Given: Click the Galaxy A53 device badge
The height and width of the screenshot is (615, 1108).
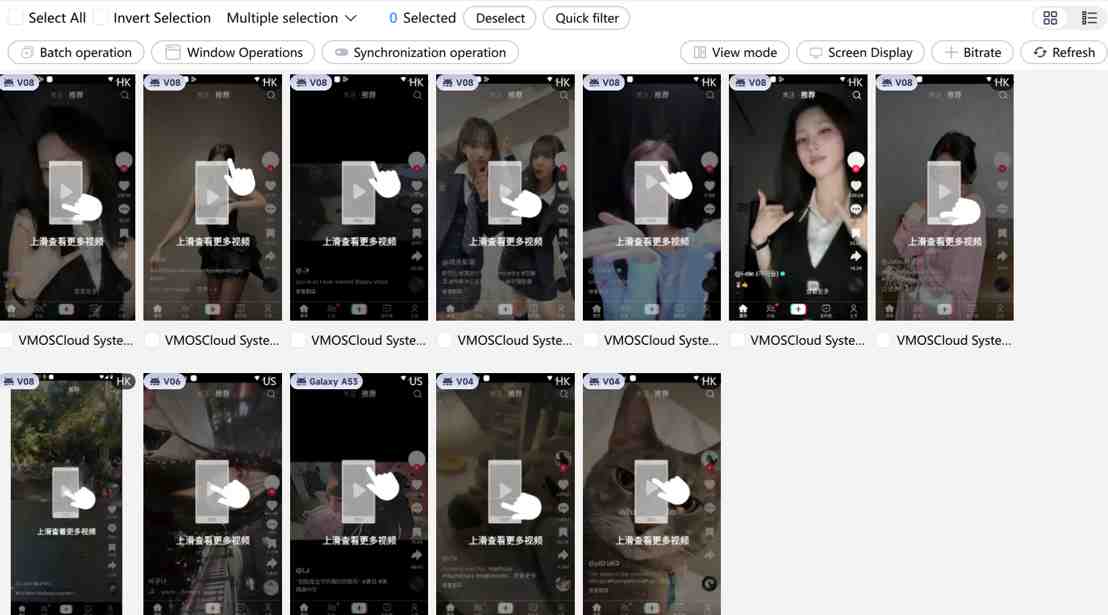Looking at the screenshot, I should (325, 381).
